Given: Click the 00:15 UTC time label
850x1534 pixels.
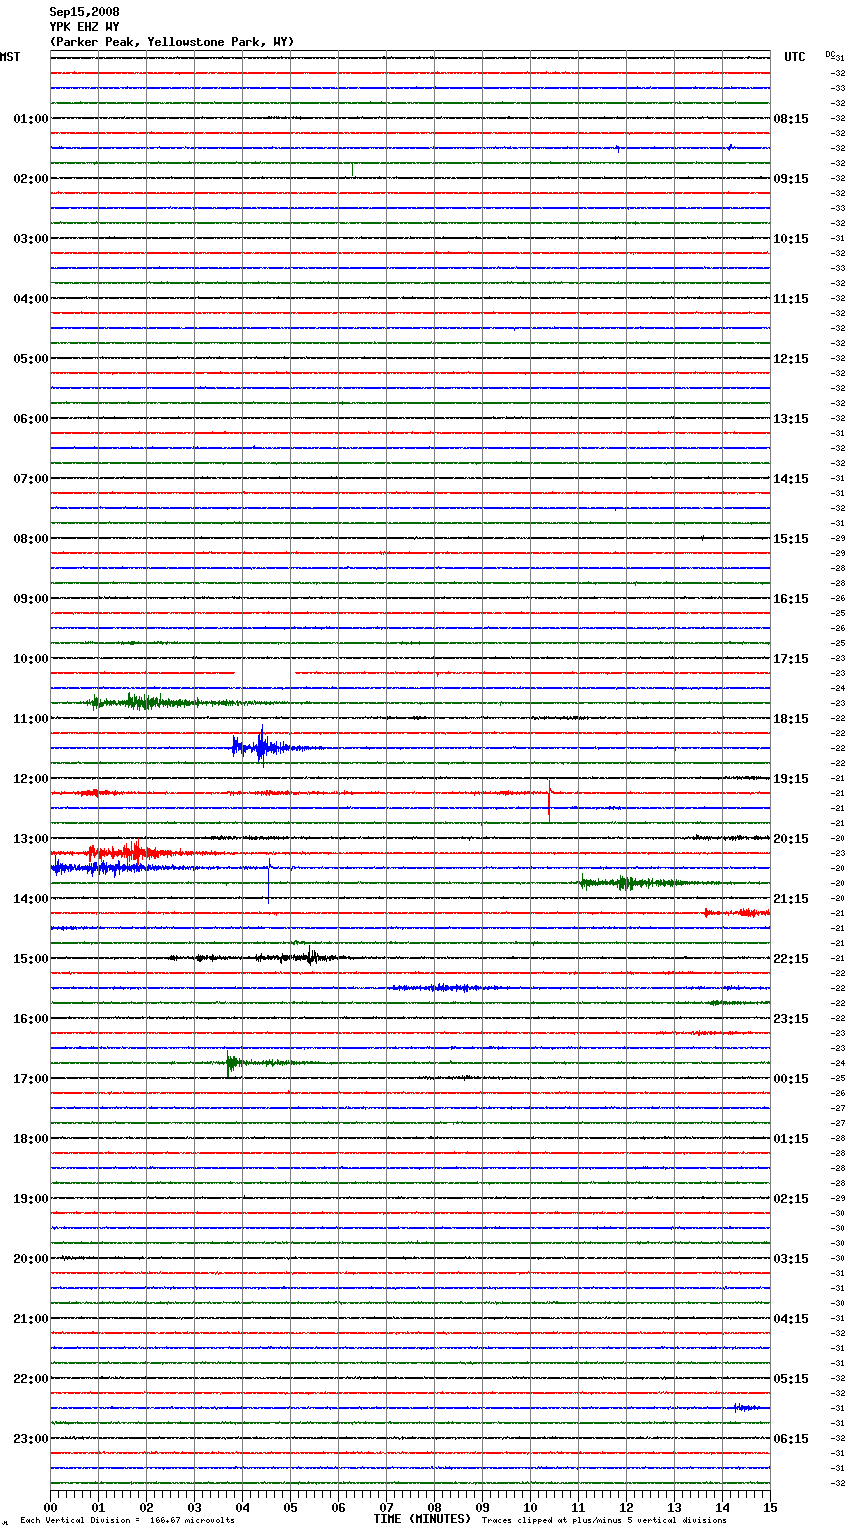Looking at the screenshot, I should [x=791, y=1079].
